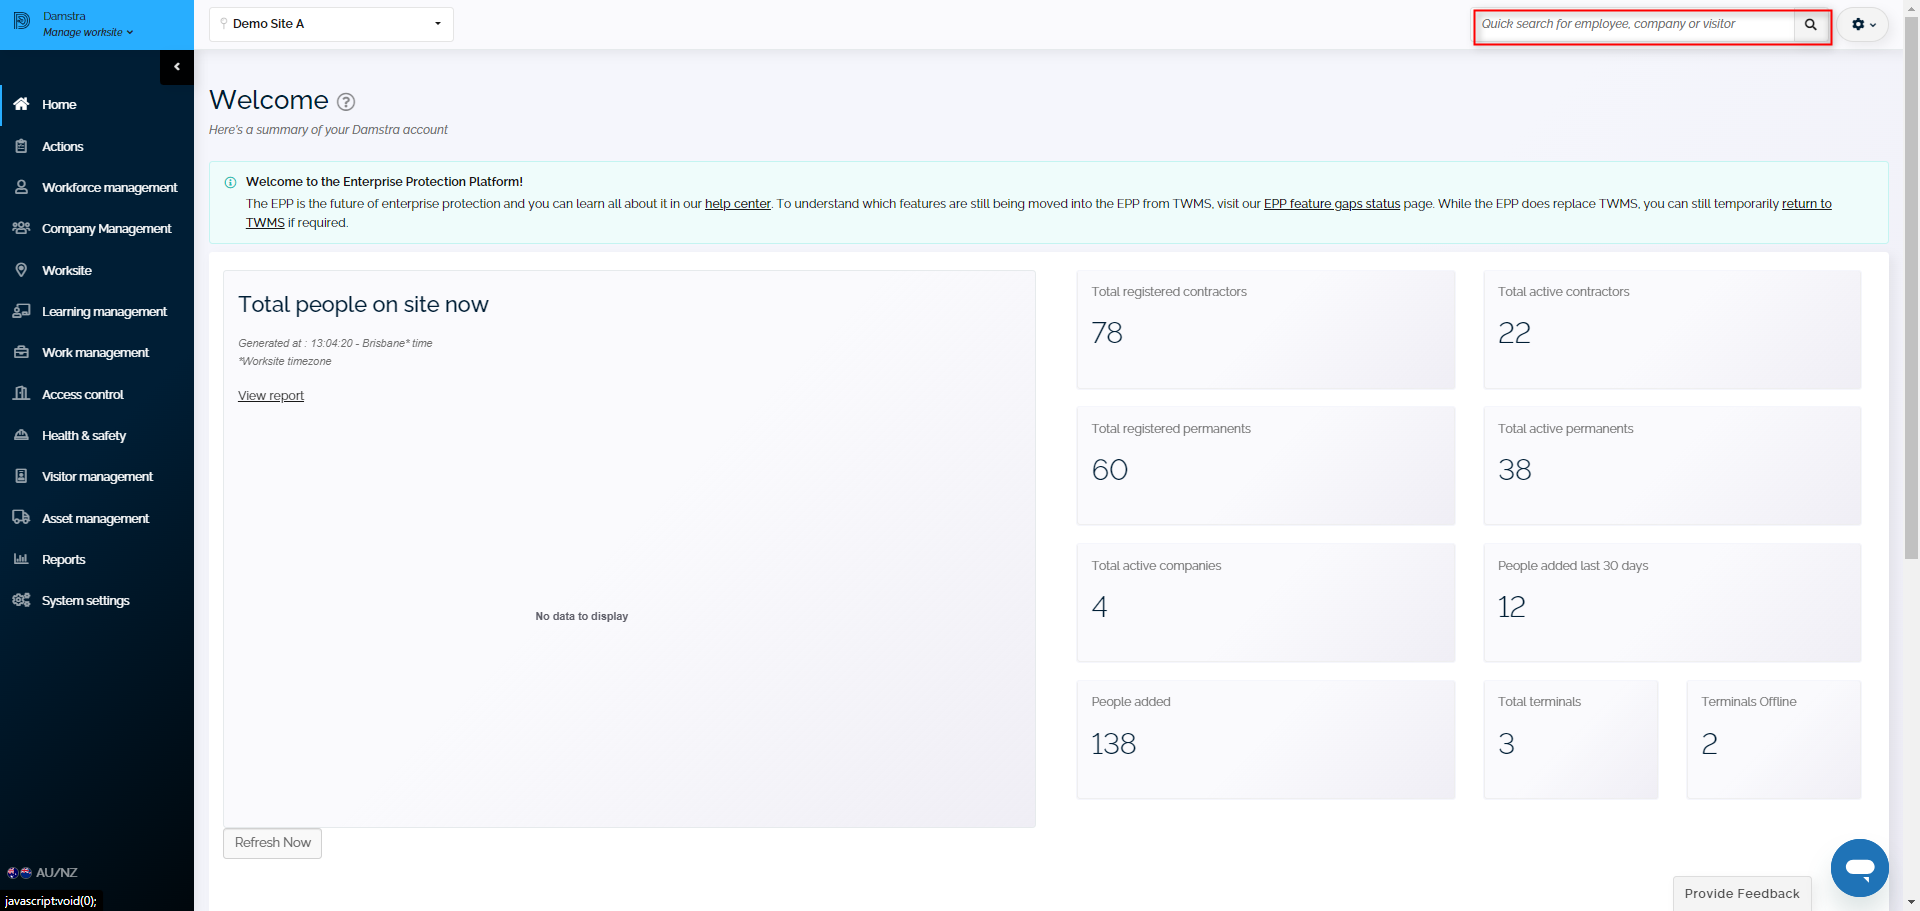
Task: Click the Welcome help question icon
Action: tap(346, 102)
